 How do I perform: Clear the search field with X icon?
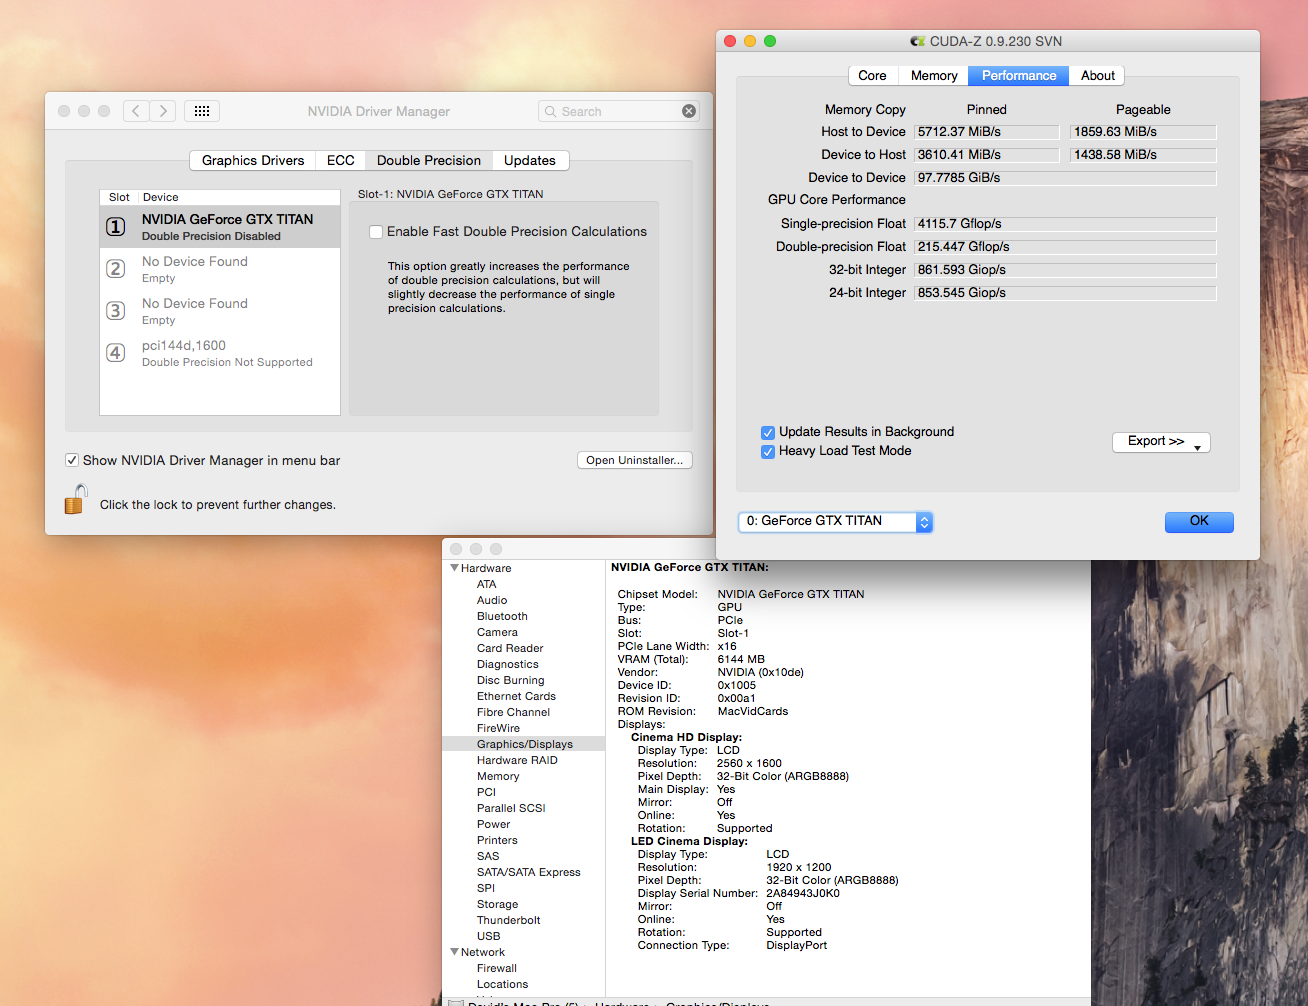pos(689,111)
